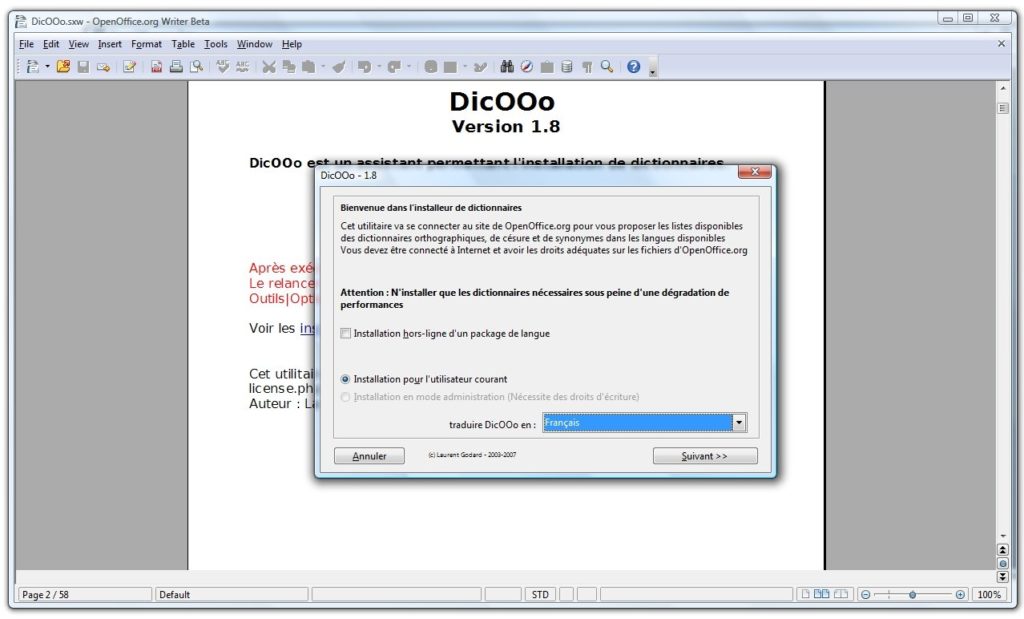Click the Default page style status field
Viewport: 1024px width, 619px height.
click(231, 595)
